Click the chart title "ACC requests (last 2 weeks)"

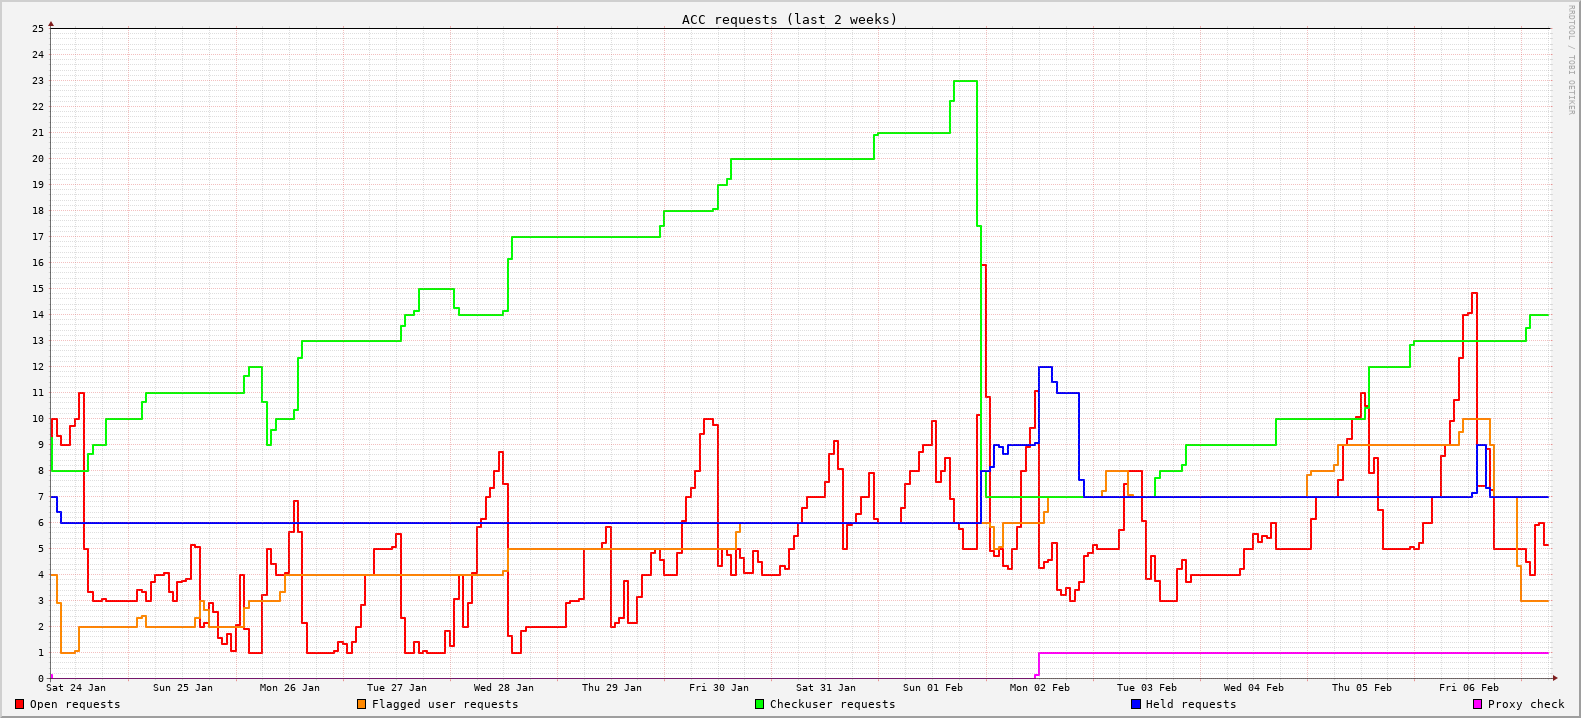[790, 19]
